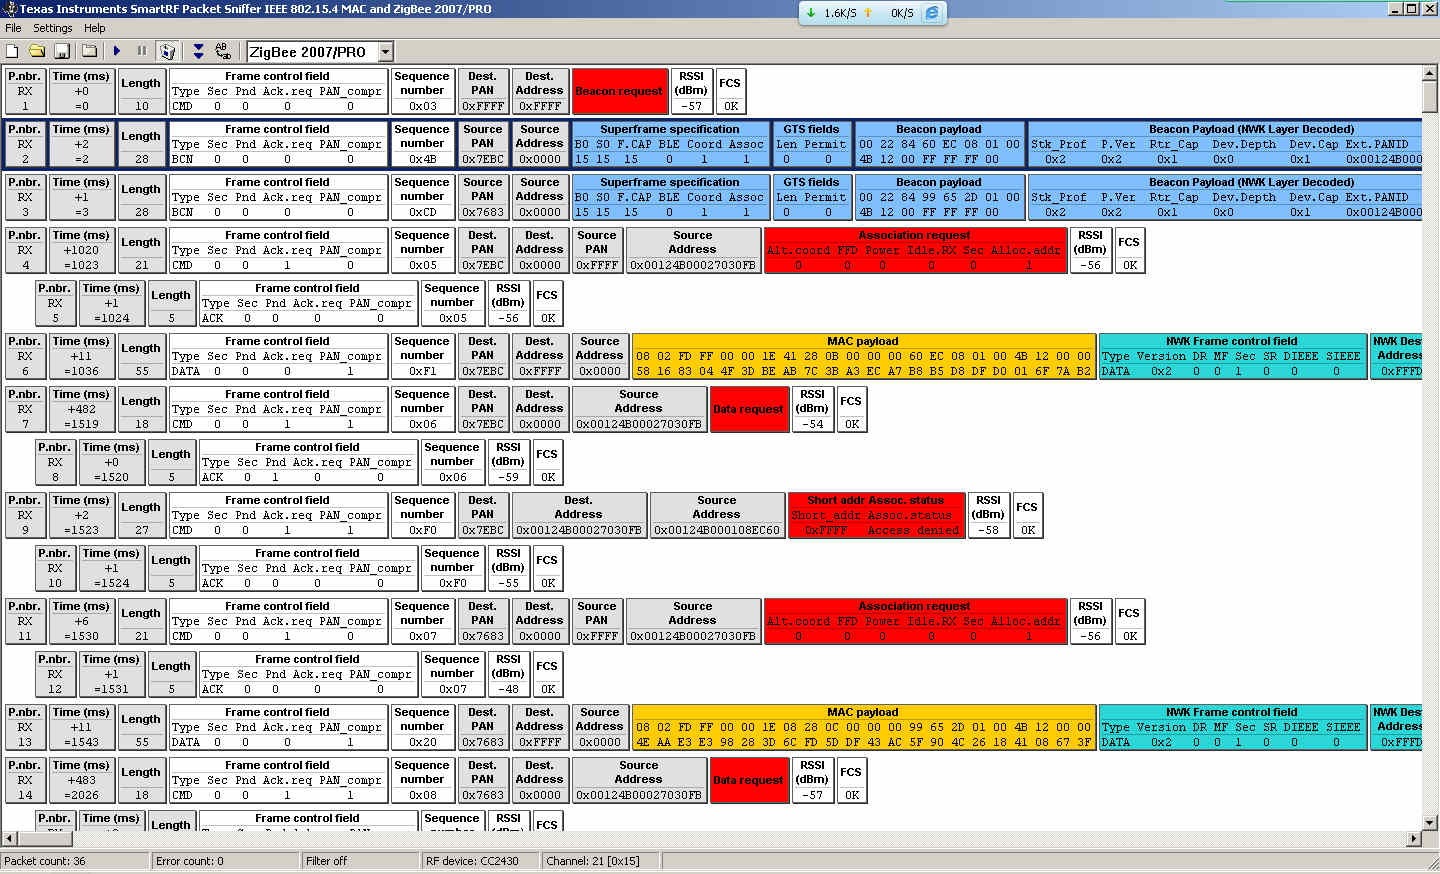Image resolution: width=1440 pixels, height=874 pixels.
Task: Click NWK Frame control field in packet 6
Action: point(1232,356)
